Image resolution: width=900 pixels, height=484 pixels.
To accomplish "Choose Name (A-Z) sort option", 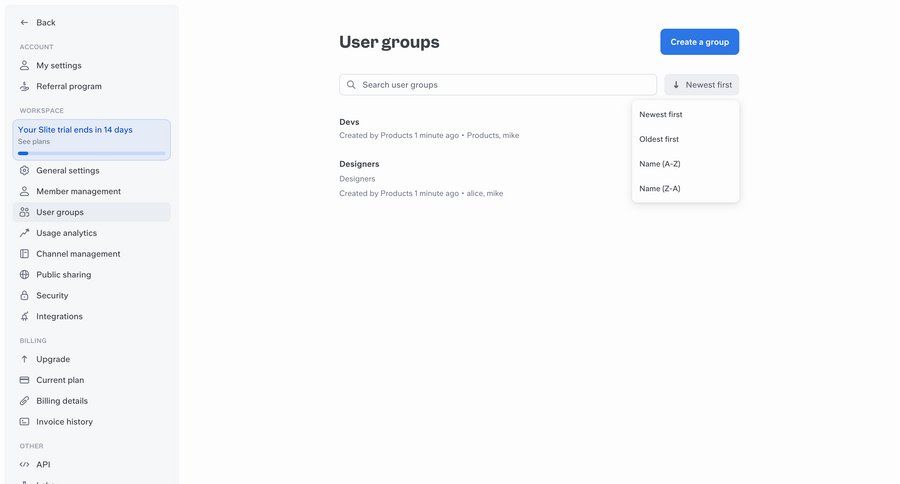I will [660, 164].
